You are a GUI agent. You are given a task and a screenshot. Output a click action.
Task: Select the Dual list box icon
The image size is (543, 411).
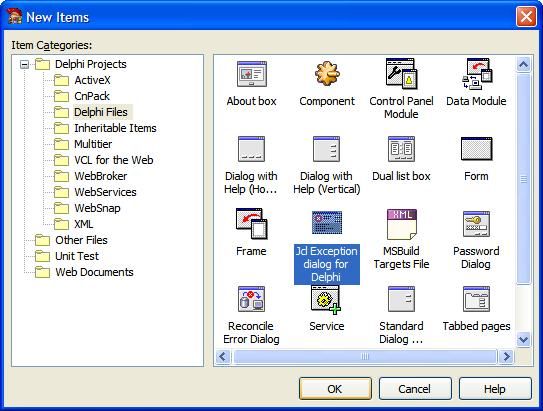click(x=401, y=149)
